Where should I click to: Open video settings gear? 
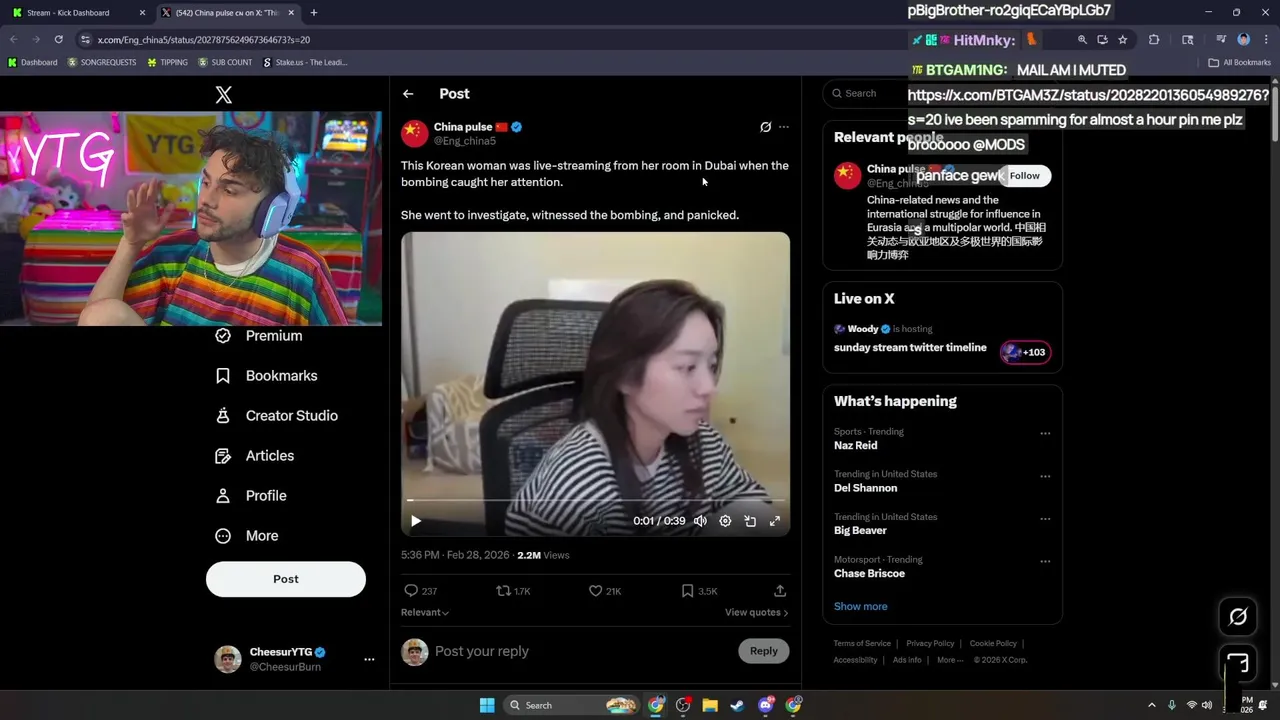pyautogui.click(x=725, y=521)
